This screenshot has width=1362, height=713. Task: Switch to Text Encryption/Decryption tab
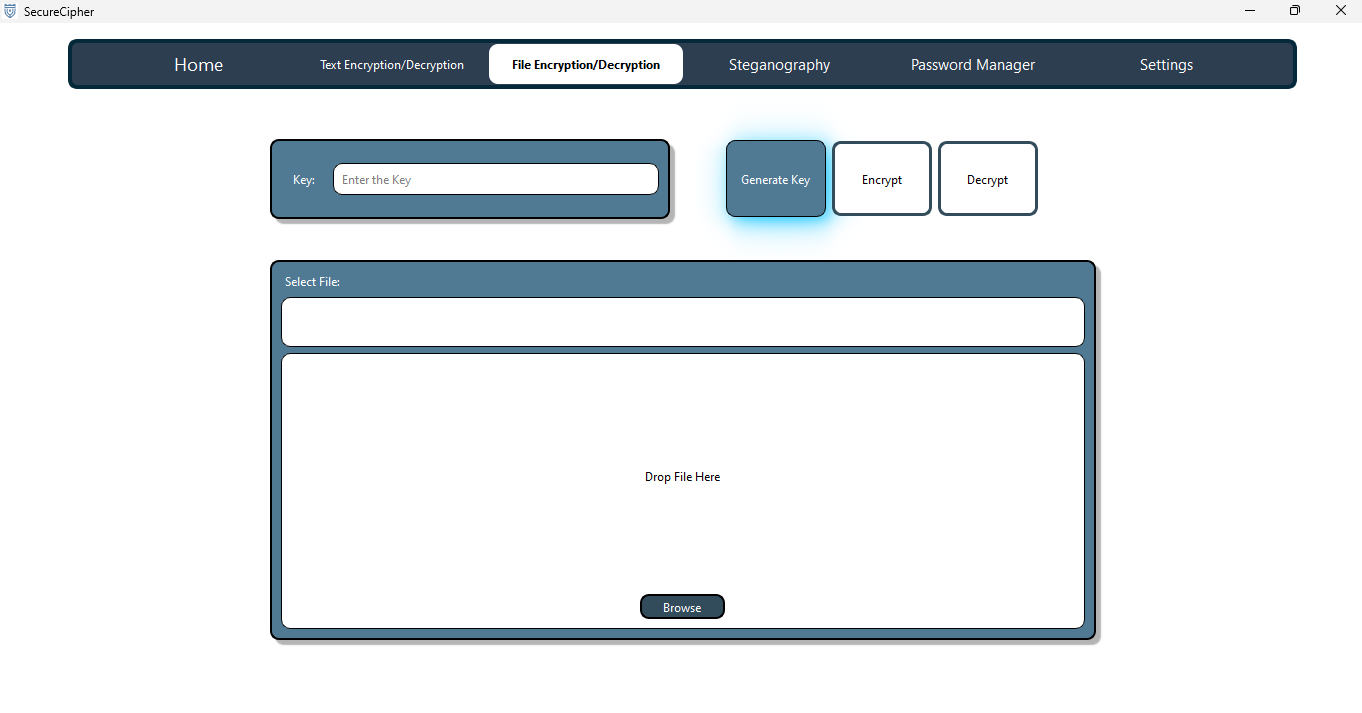[x=392, y=65]
